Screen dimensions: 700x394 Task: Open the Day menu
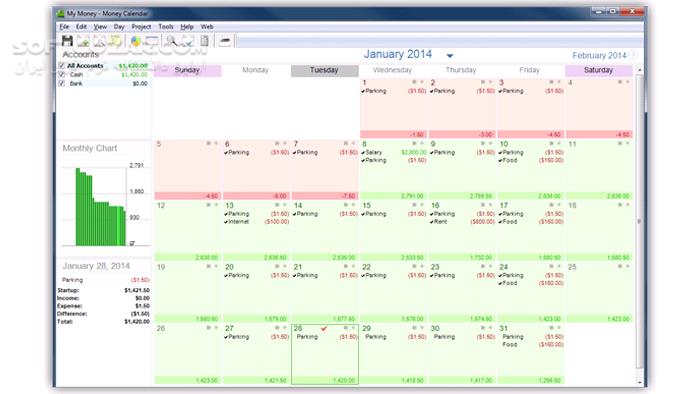pyautogui.click(x=119, y=27)
